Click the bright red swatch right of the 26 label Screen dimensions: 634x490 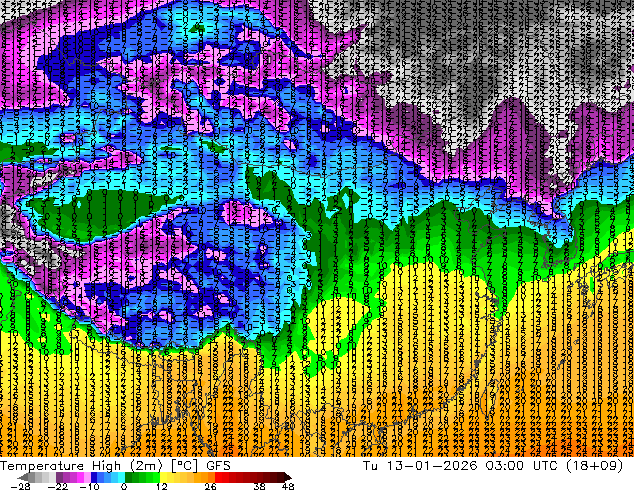point(218,477)
